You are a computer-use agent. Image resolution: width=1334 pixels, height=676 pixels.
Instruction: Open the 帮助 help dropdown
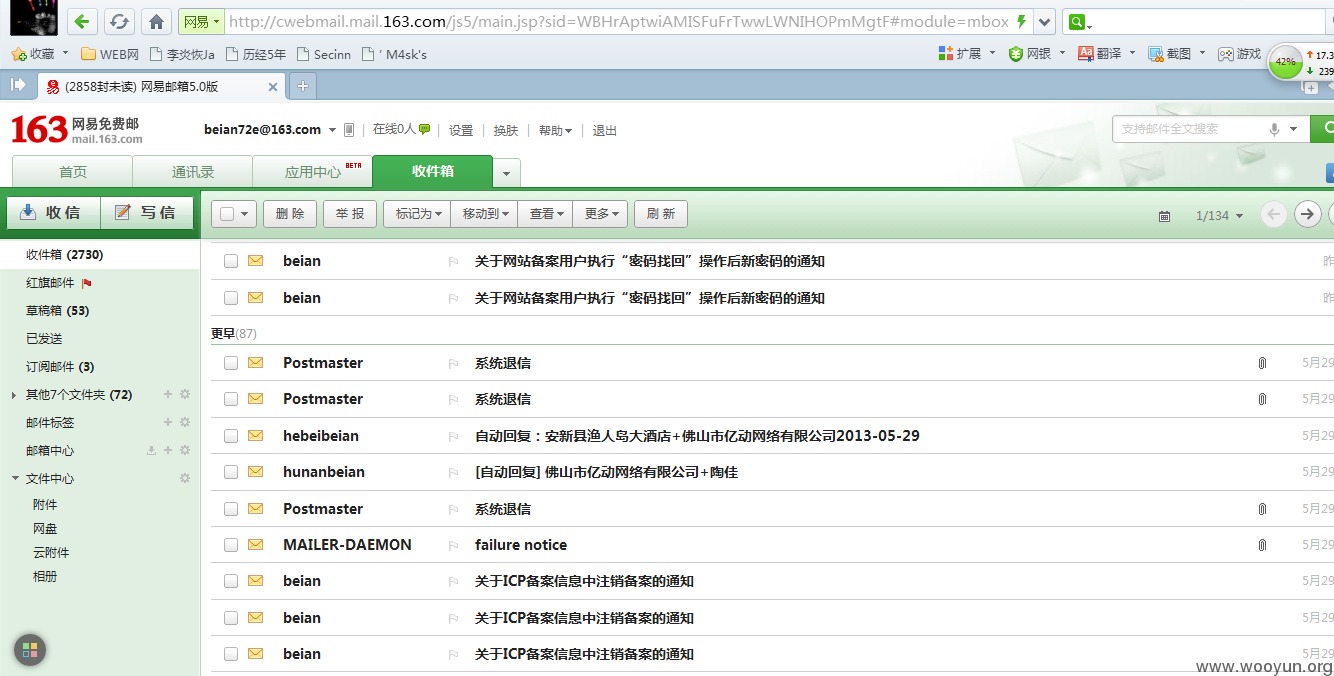click(555, 130)
